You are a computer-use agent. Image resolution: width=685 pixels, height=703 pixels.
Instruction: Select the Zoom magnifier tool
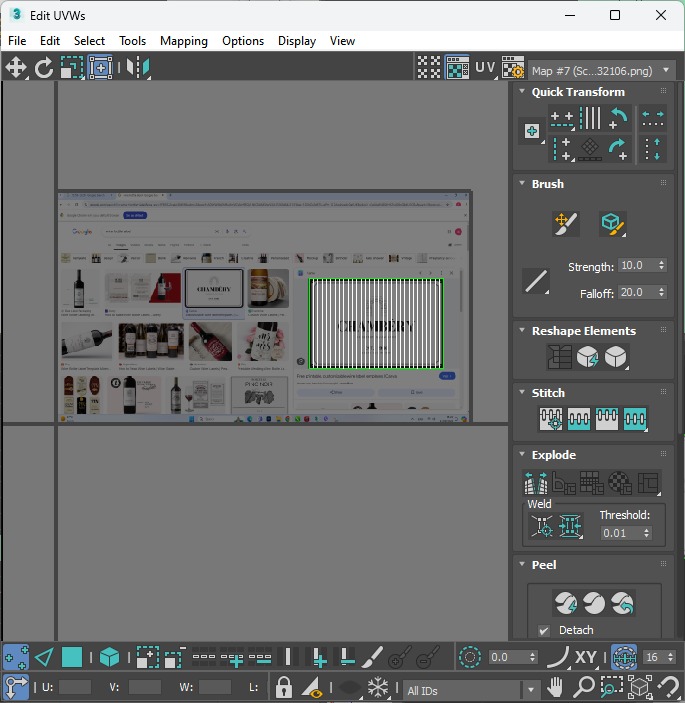click(584, 687)
